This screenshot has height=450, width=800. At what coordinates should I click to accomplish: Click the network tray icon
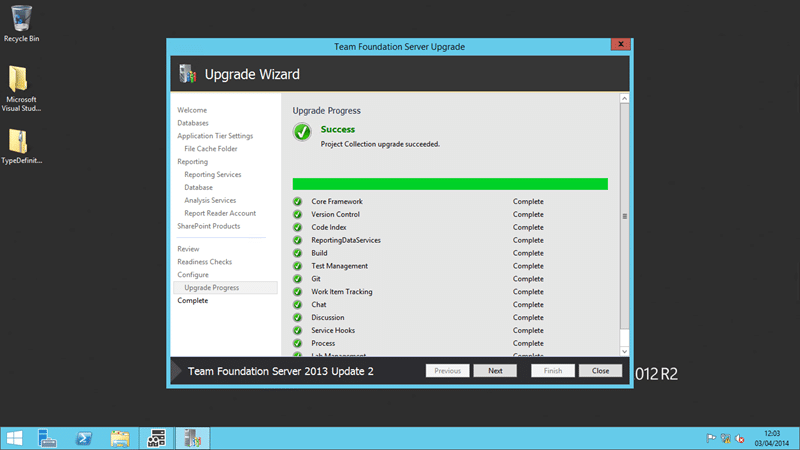tap(726, 438)
